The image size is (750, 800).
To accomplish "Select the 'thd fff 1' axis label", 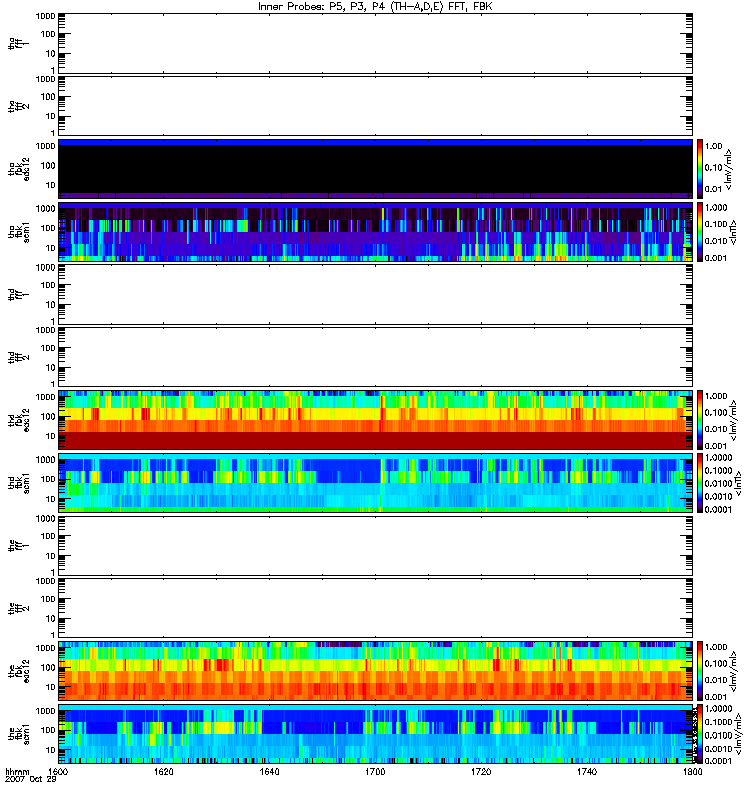I will (x=18, y=294).
